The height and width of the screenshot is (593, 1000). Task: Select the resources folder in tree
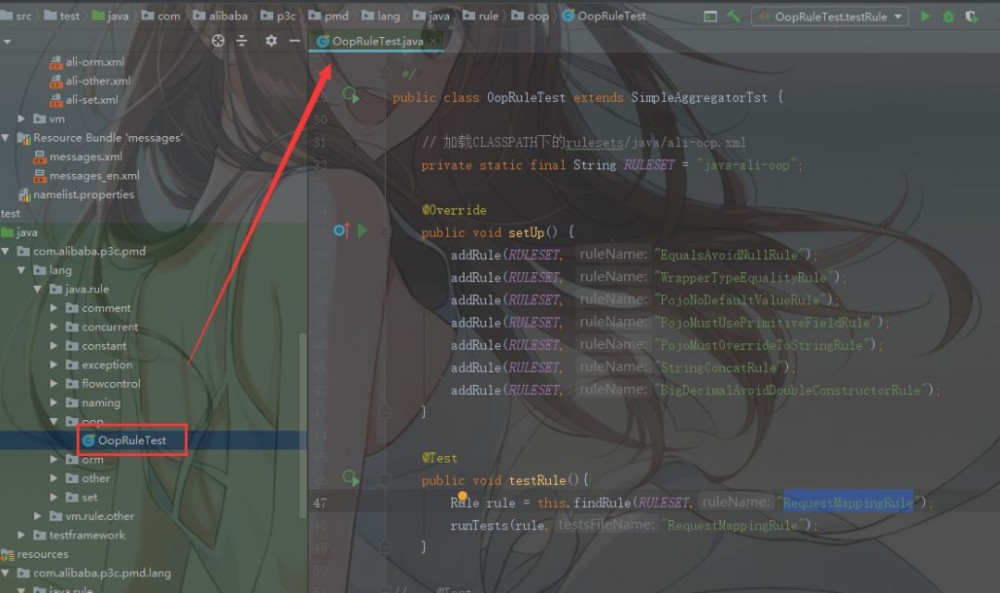tap(35, 554)
